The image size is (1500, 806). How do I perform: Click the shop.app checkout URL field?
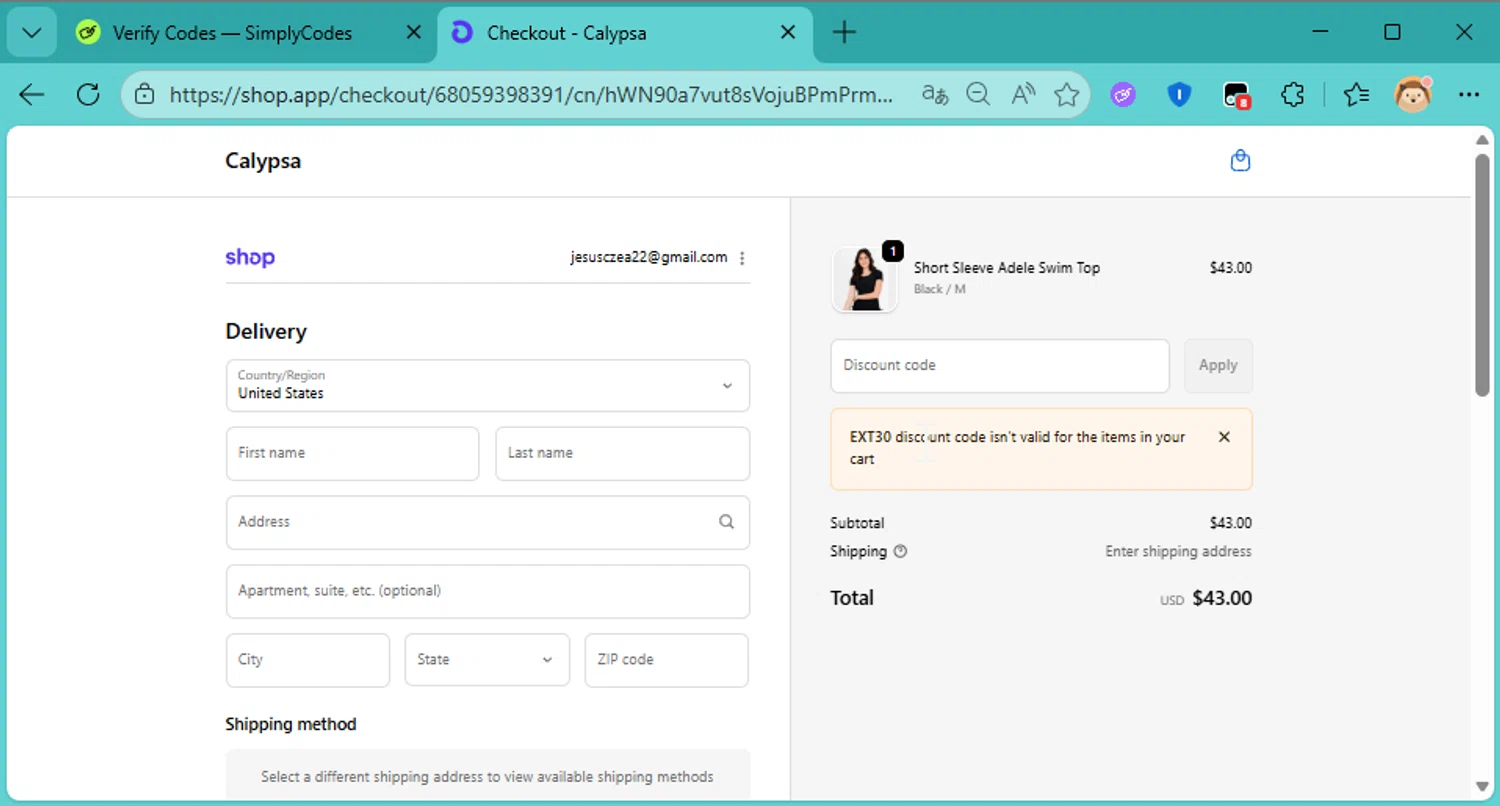click(x=531, y=95)
